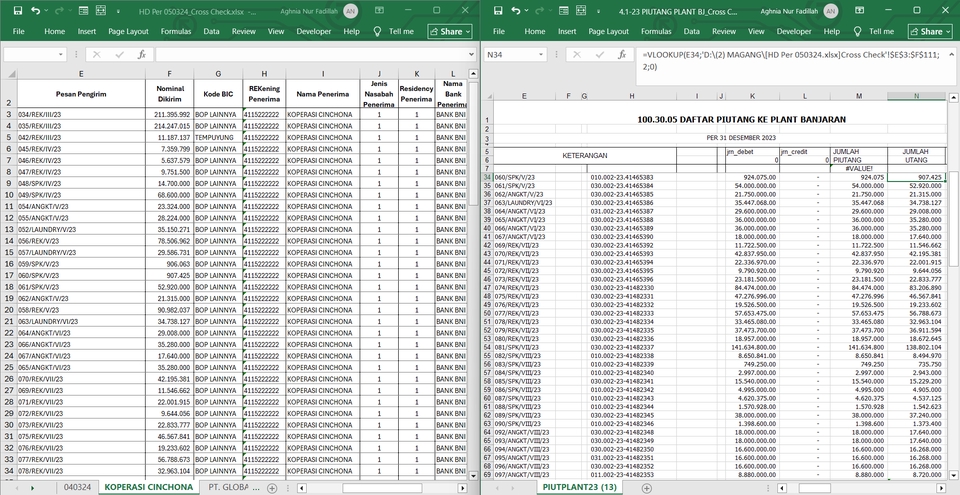
Task: Click the TEMPUYUNG cell in Kode BIC column
Action: pos(218,137)
